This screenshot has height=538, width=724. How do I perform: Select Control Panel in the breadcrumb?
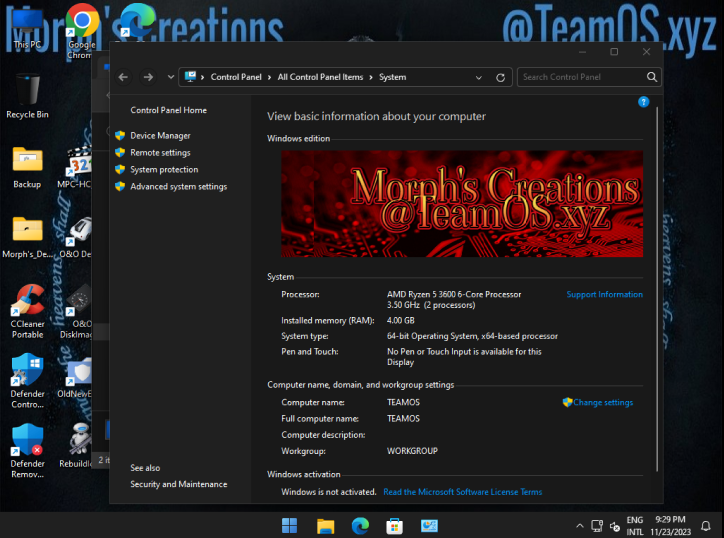click(x=236, y=77)
